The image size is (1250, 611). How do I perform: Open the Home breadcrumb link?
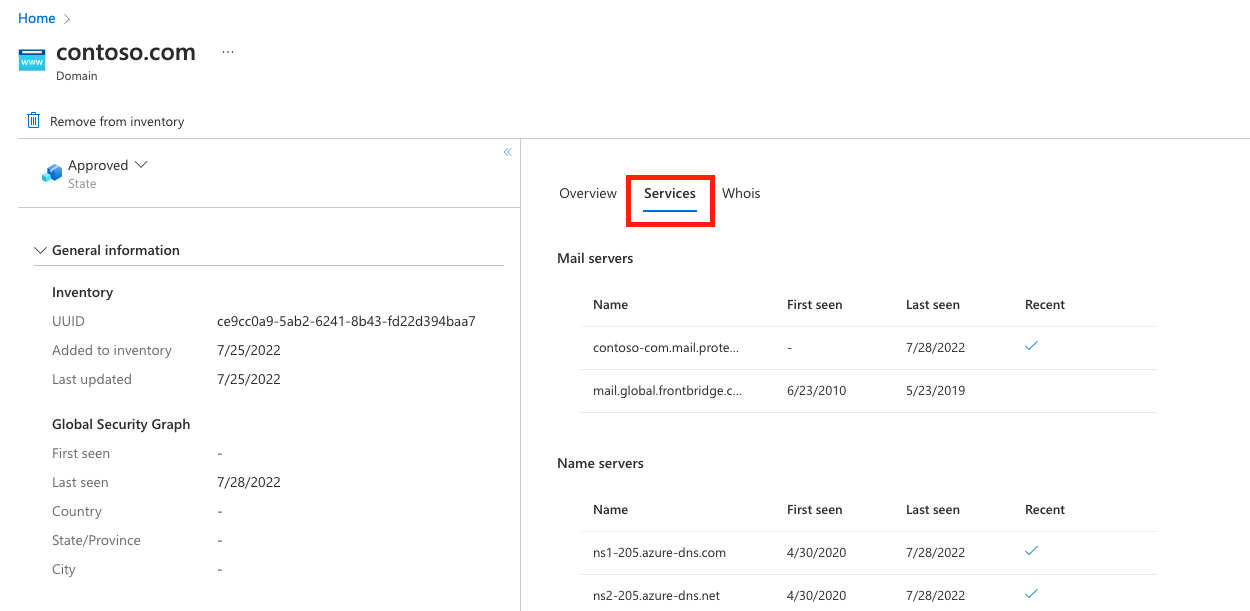36,18
